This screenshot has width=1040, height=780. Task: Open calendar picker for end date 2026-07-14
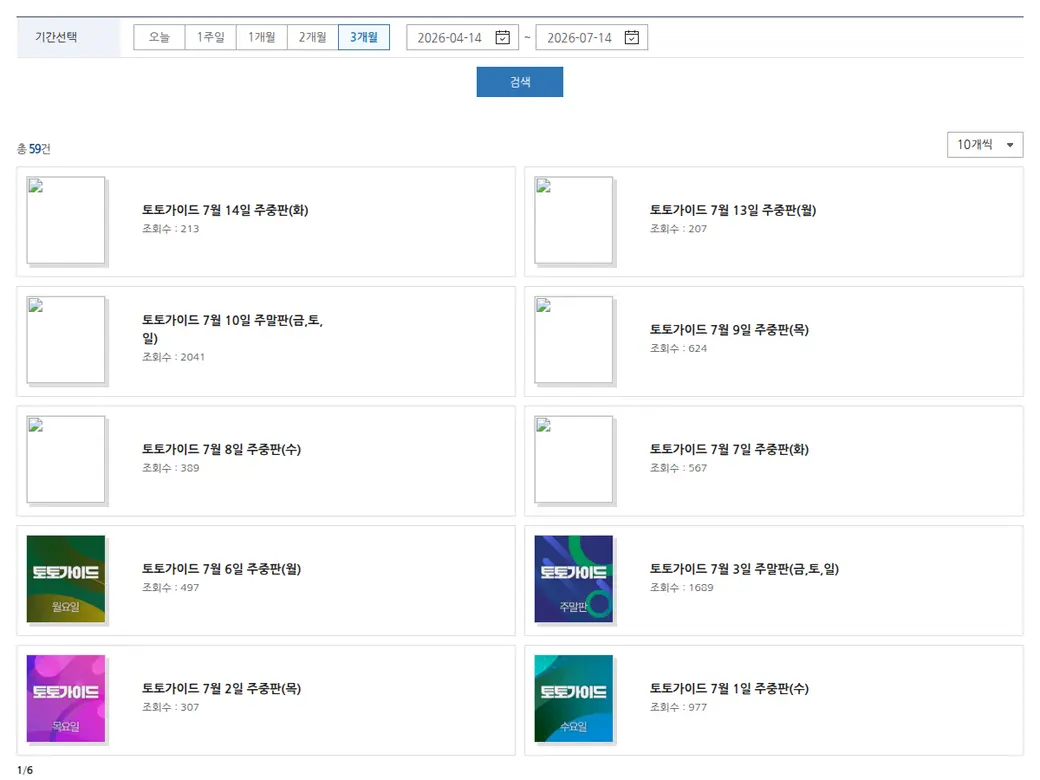pos(632,37)
